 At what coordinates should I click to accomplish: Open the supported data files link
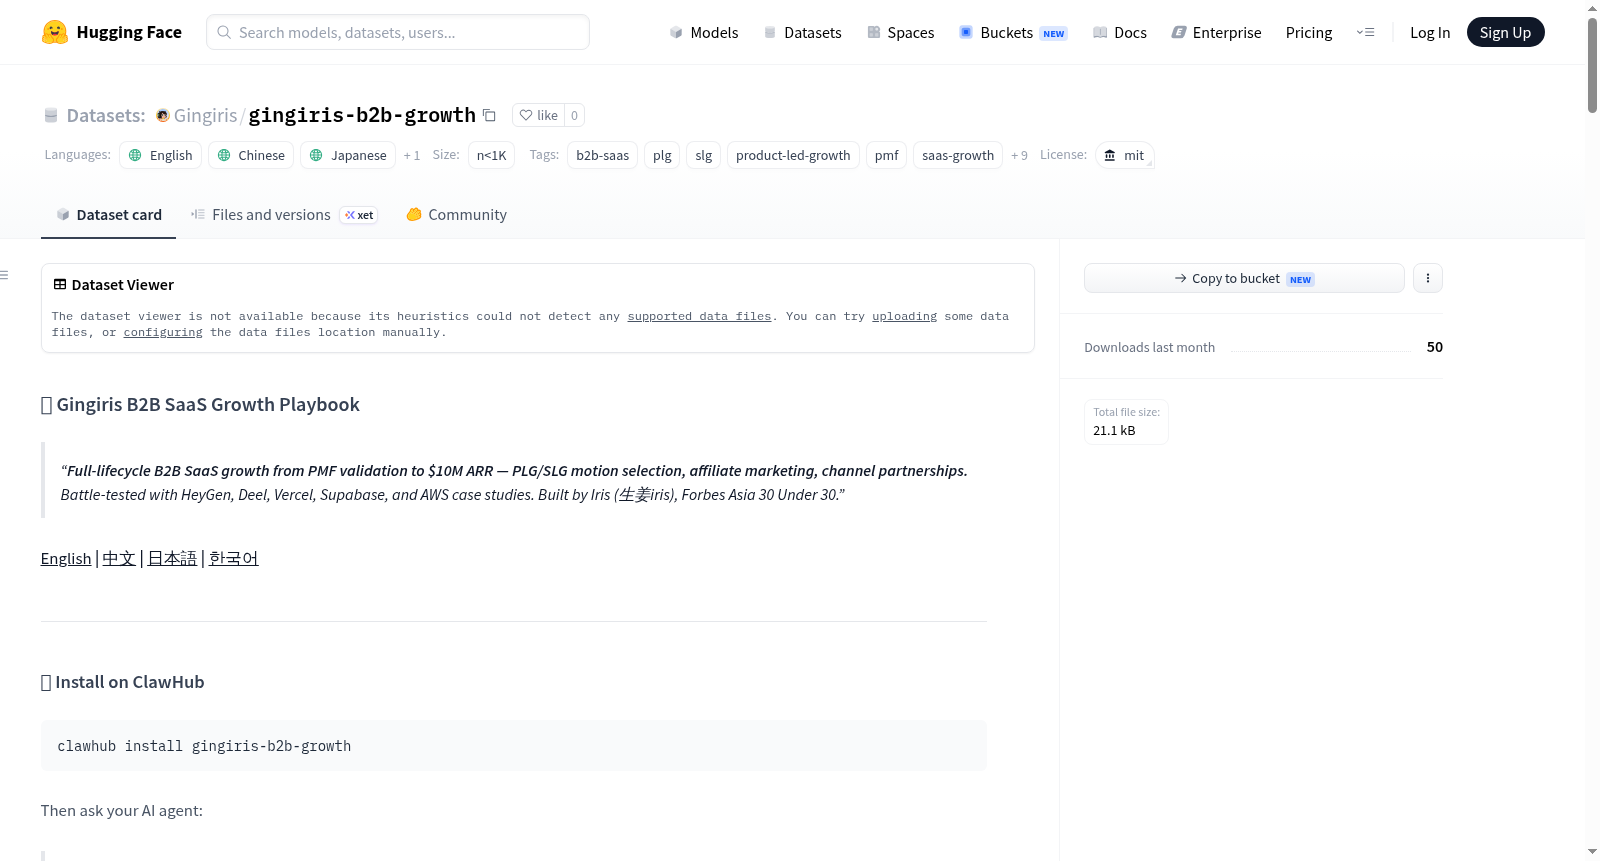[699, 316]
